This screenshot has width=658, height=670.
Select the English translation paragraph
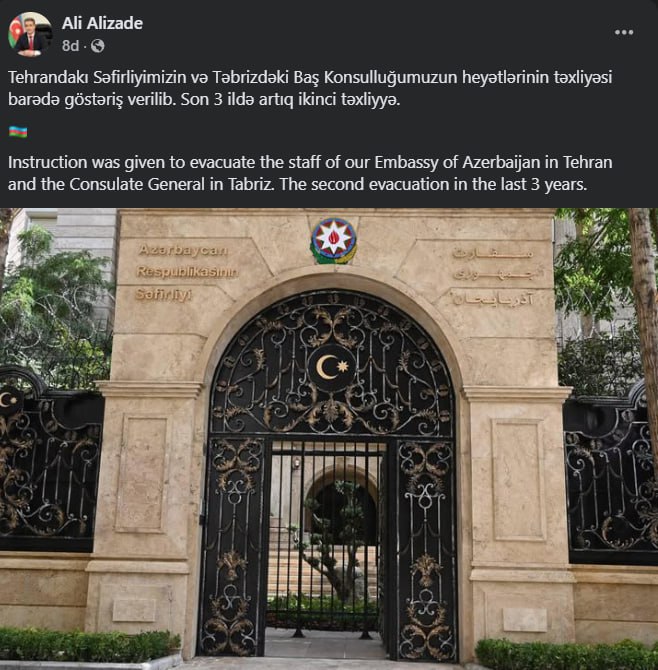click(310, 173)
